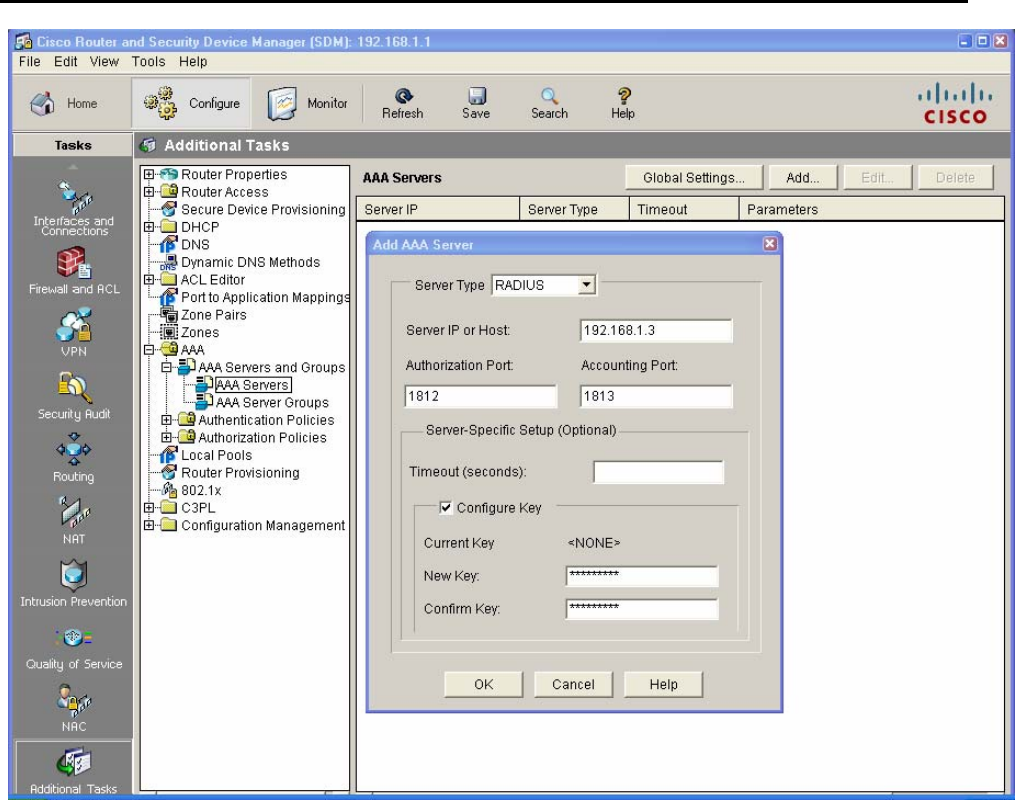Expand the C3PL folder

(x=149, y=508)
